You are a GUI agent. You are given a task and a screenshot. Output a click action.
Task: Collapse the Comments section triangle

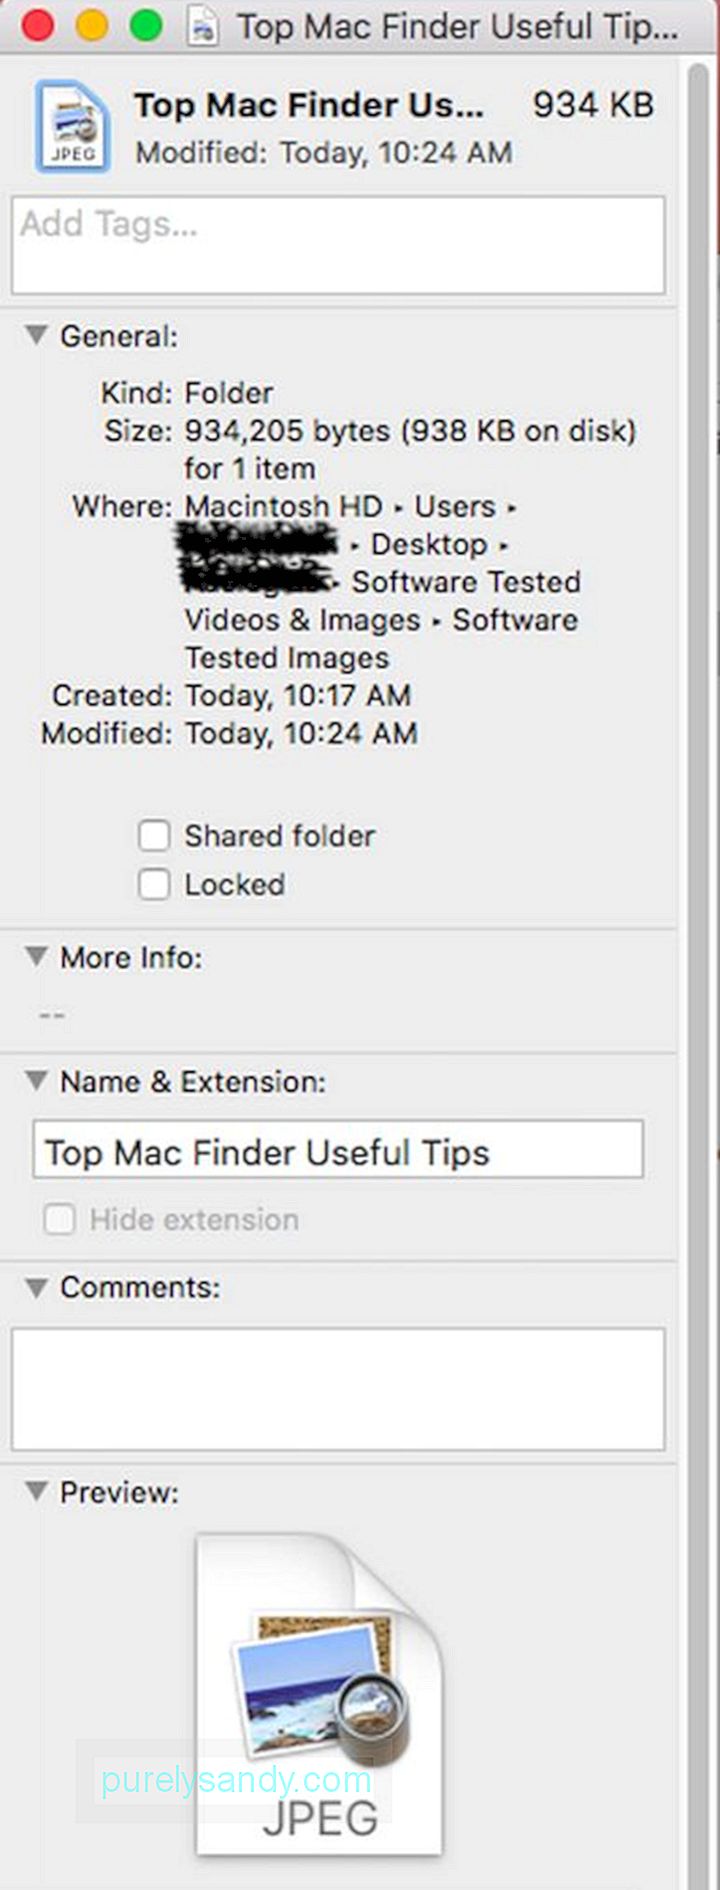coord(36,1287)
